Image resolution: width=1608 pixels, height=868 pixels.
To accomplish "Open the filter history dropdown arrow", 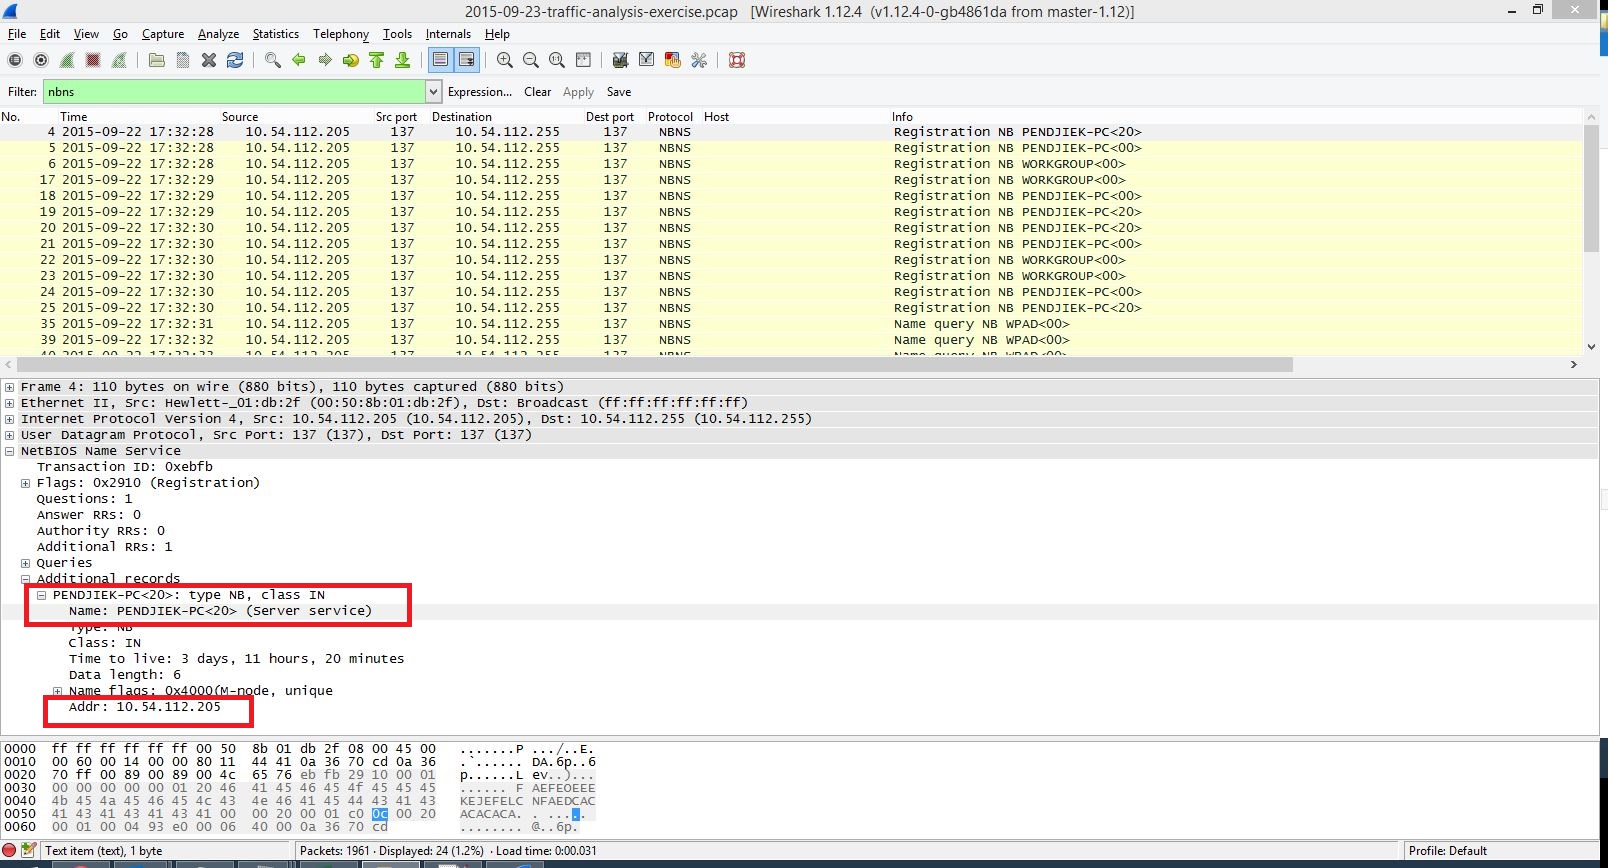I will [433, 92].
